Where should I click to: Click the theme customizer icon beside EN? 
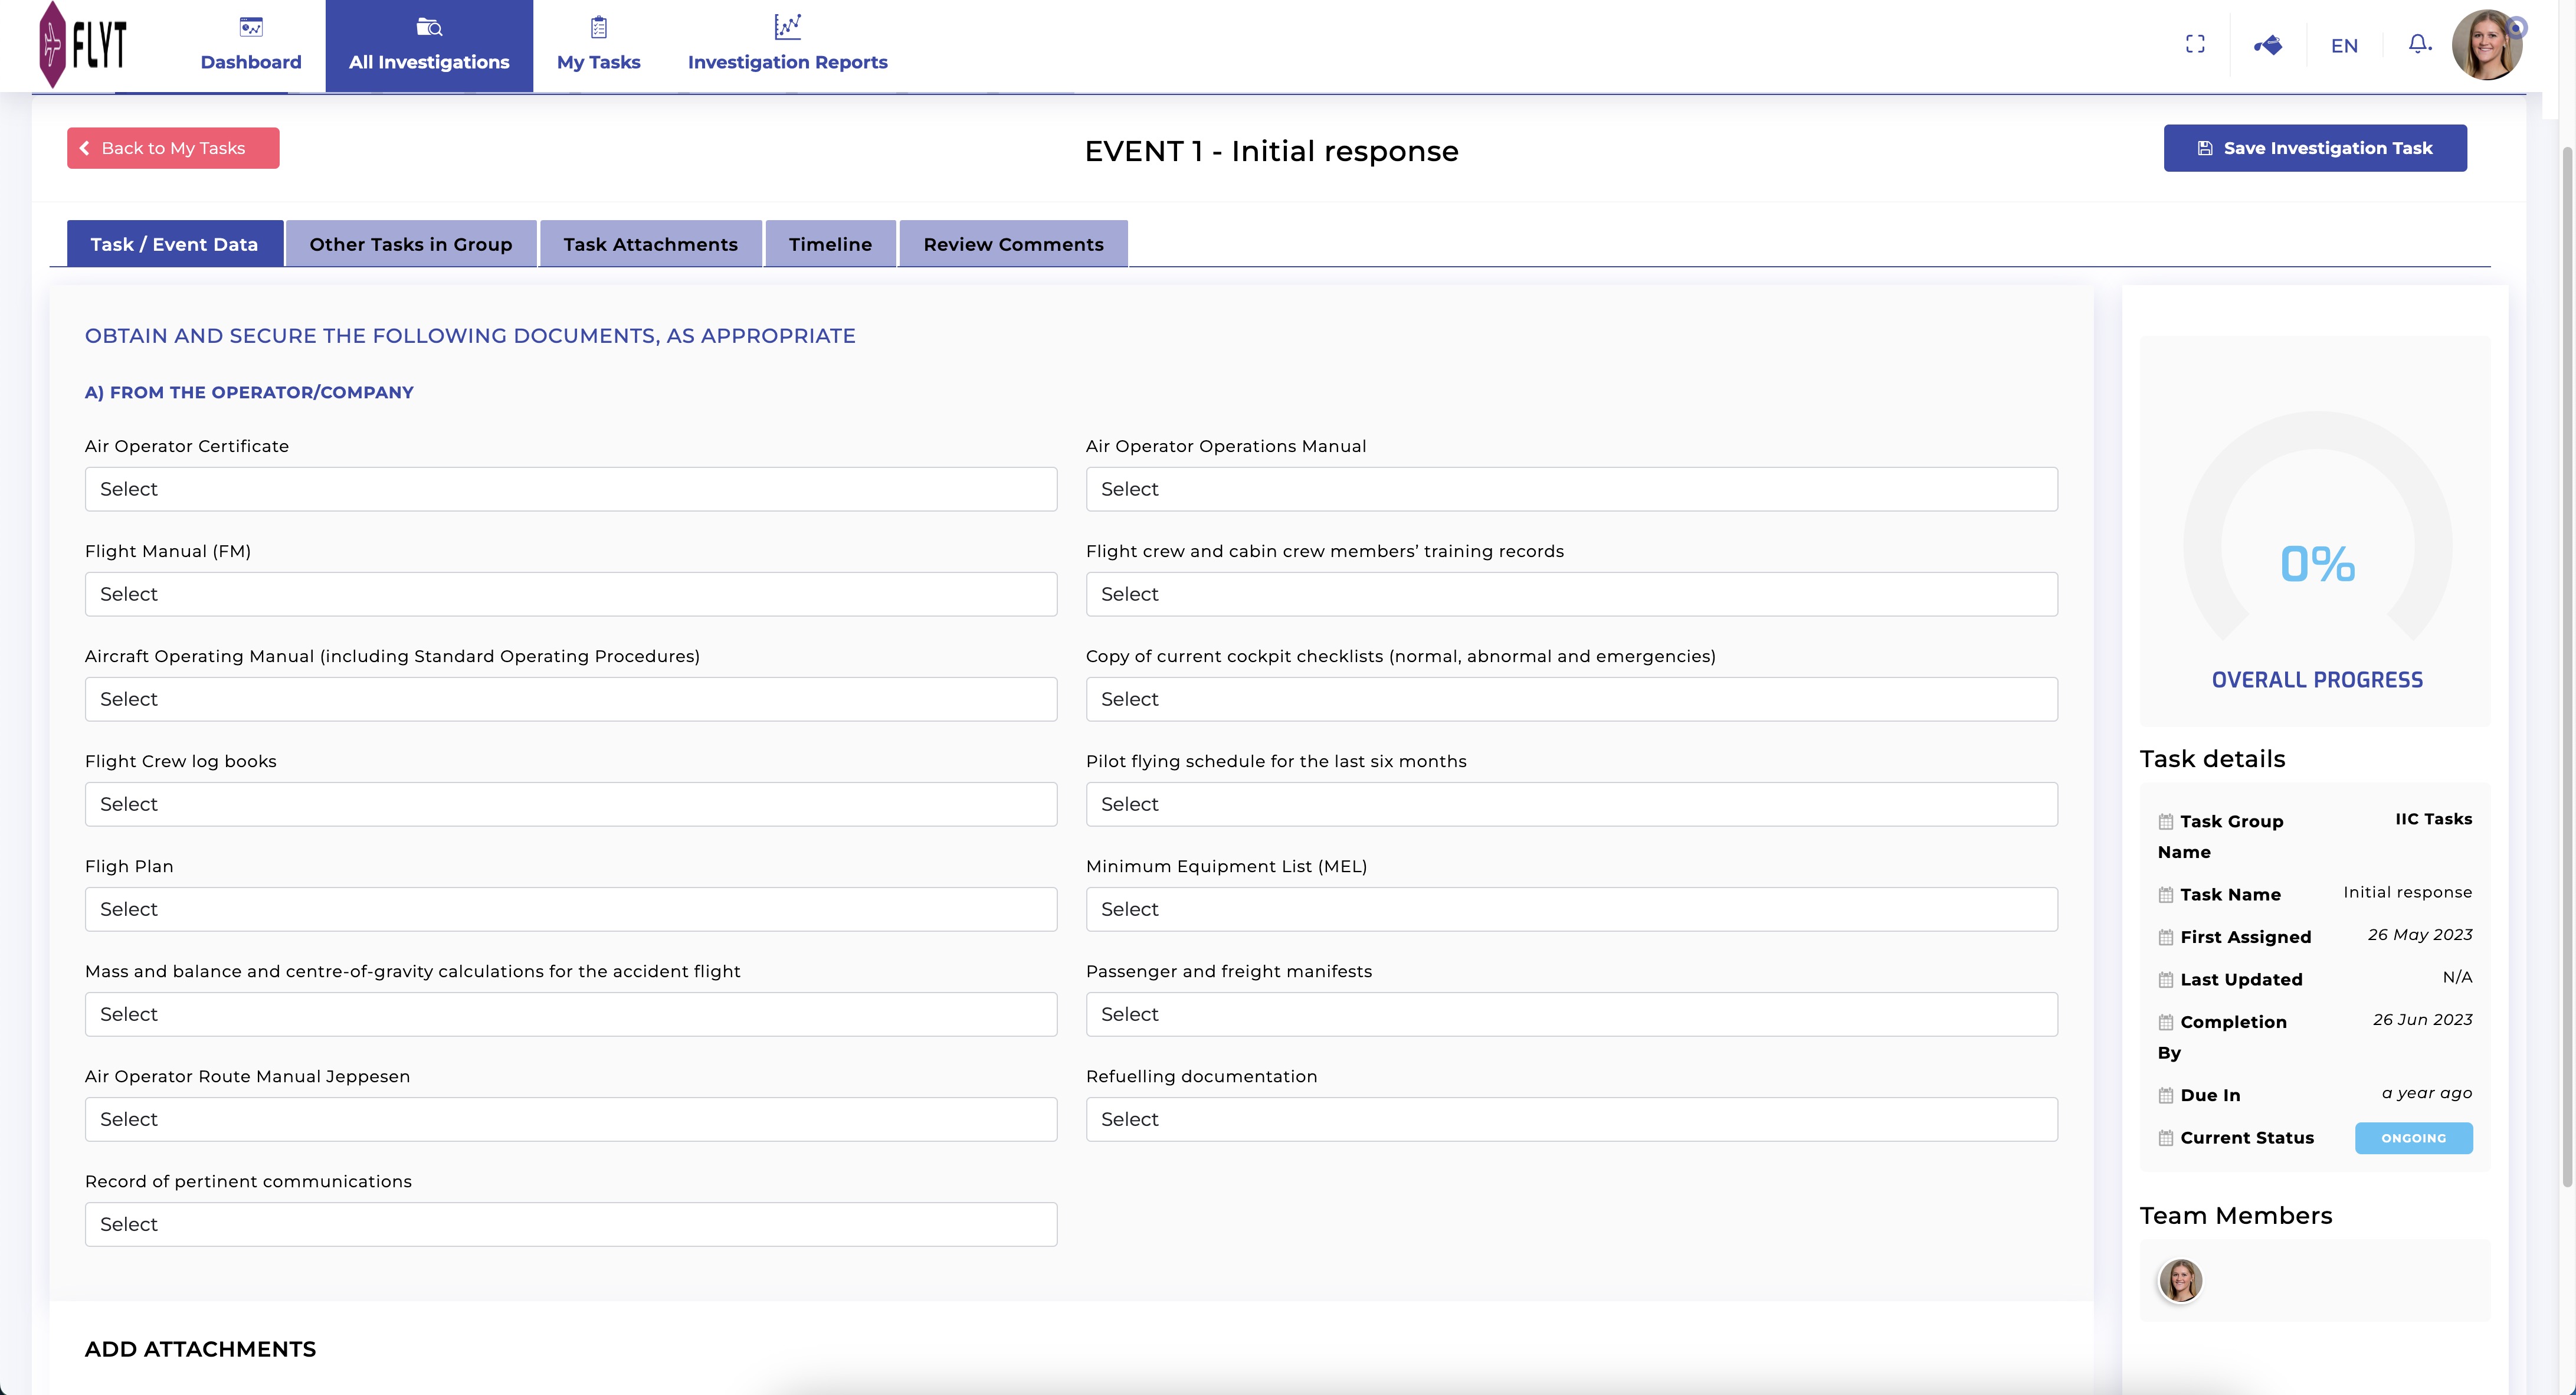coord(2268,45)
